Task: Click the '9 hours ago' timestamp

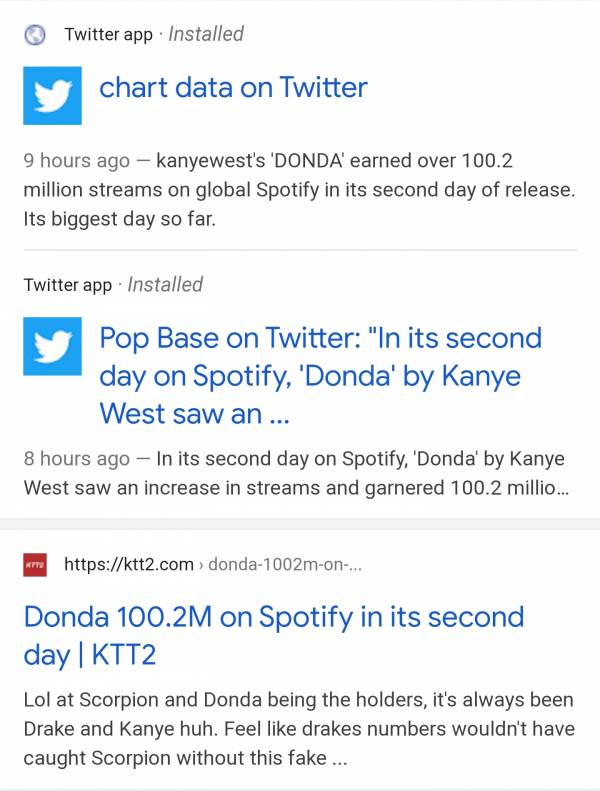Action: click(x=77, y=161)
